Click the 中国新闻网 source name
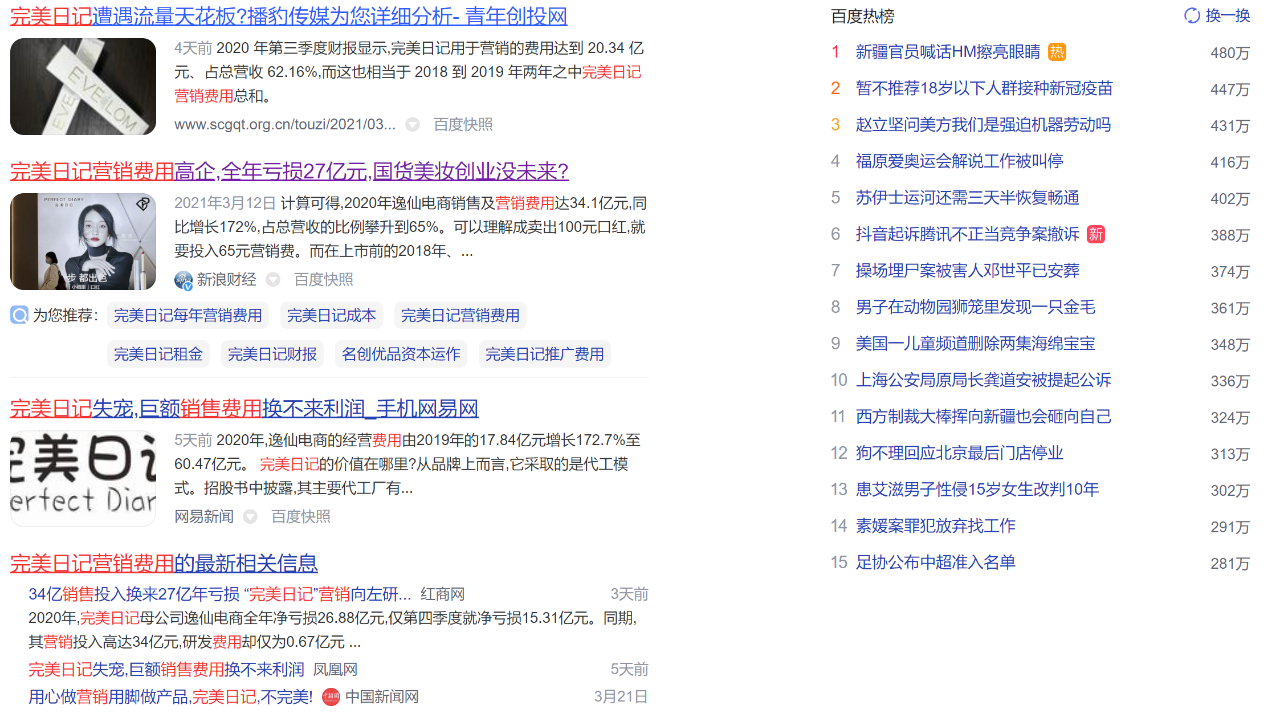The image size is (1280, 713). point(382,697)
